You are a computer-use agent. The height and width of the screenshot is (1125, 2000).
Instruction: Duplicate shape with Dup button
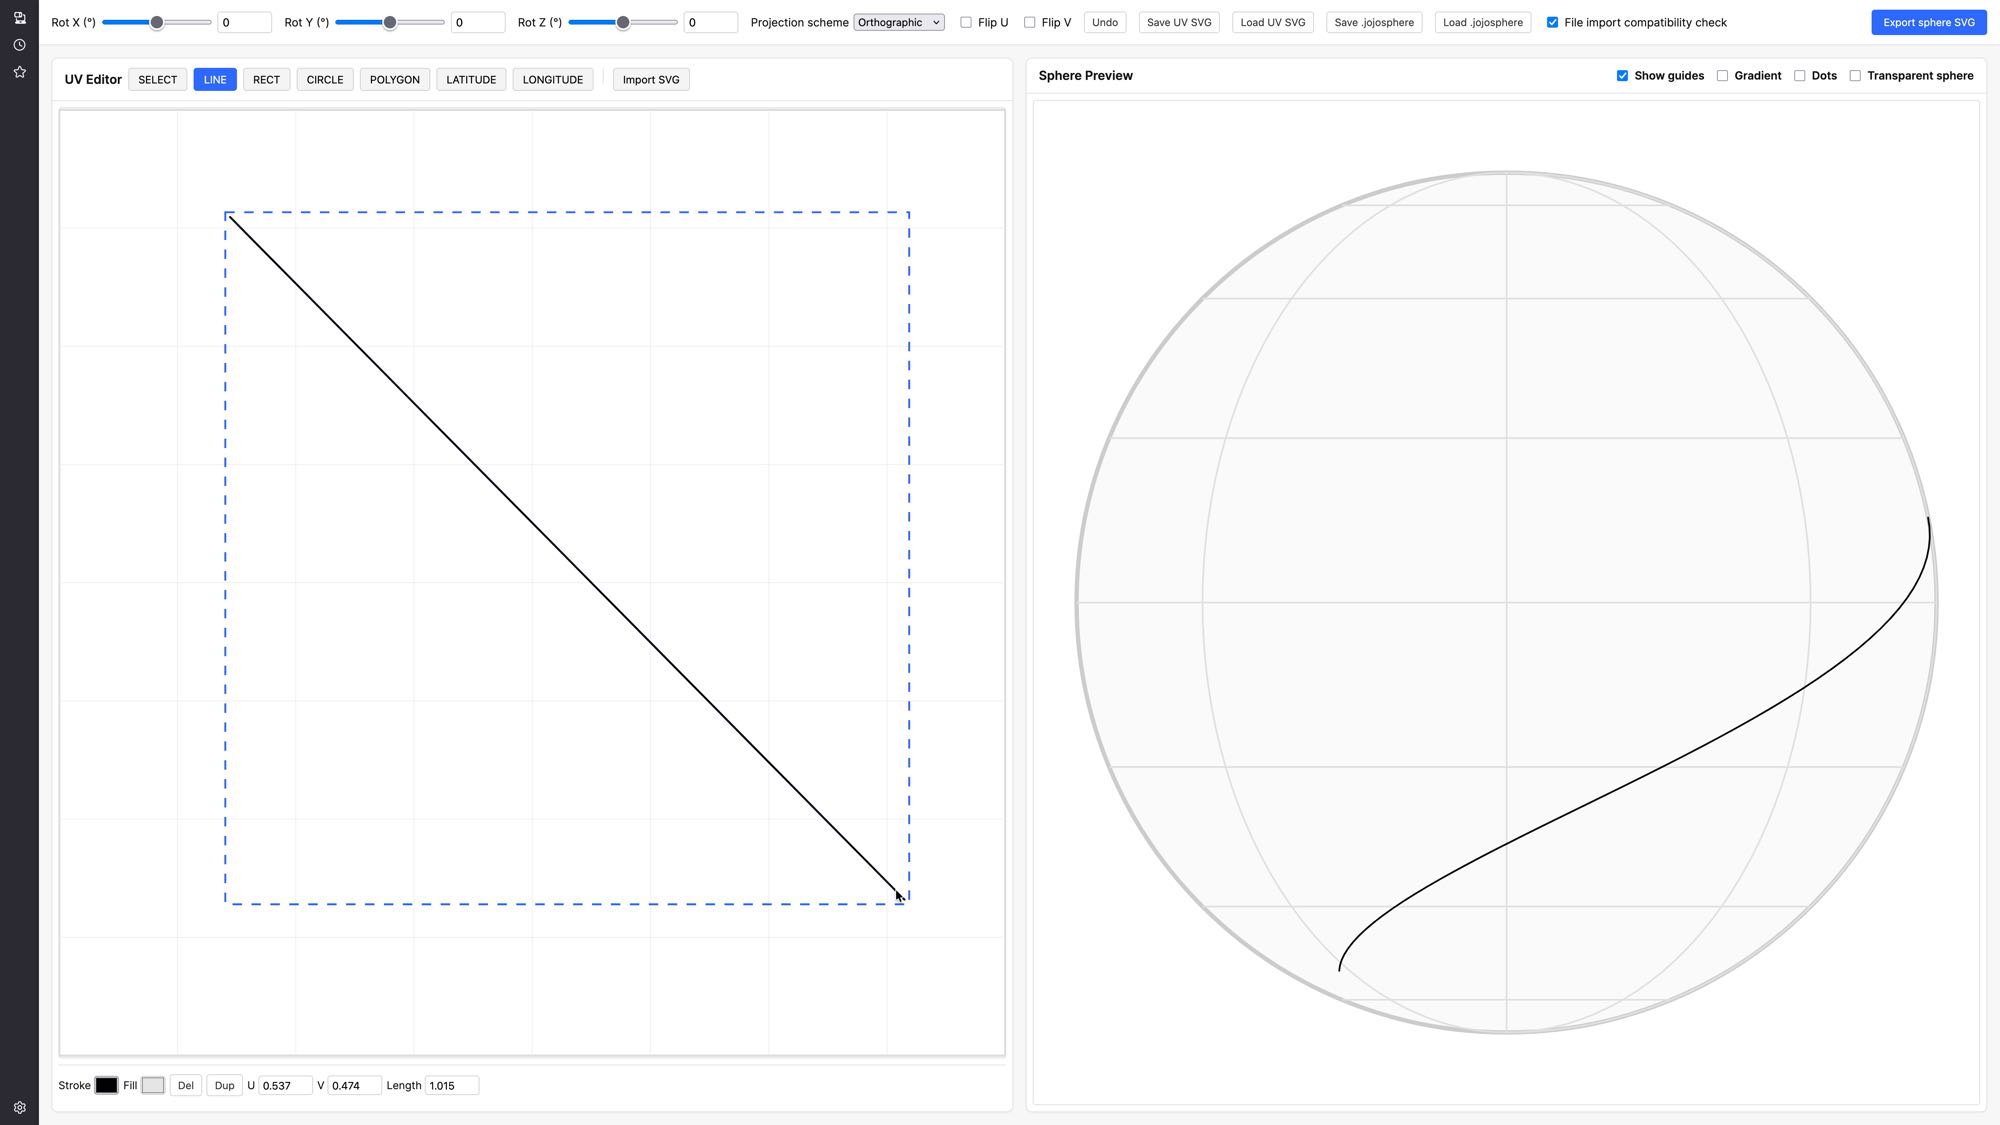225,1085
